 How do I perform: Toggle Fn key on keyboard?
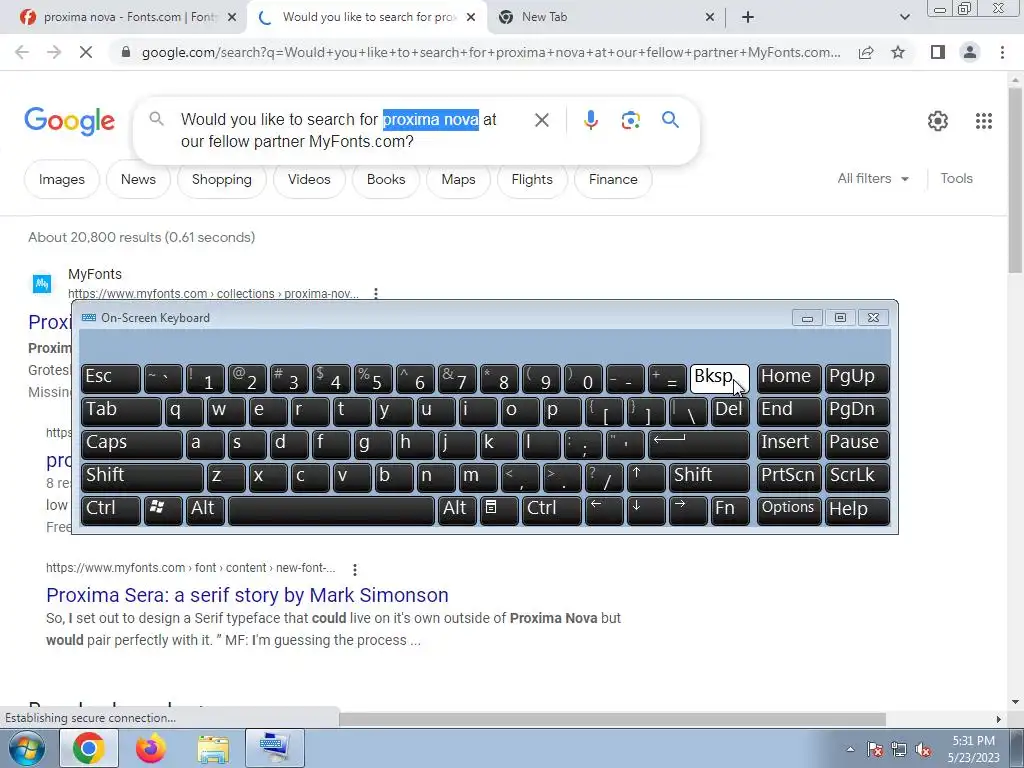(729, 510)
